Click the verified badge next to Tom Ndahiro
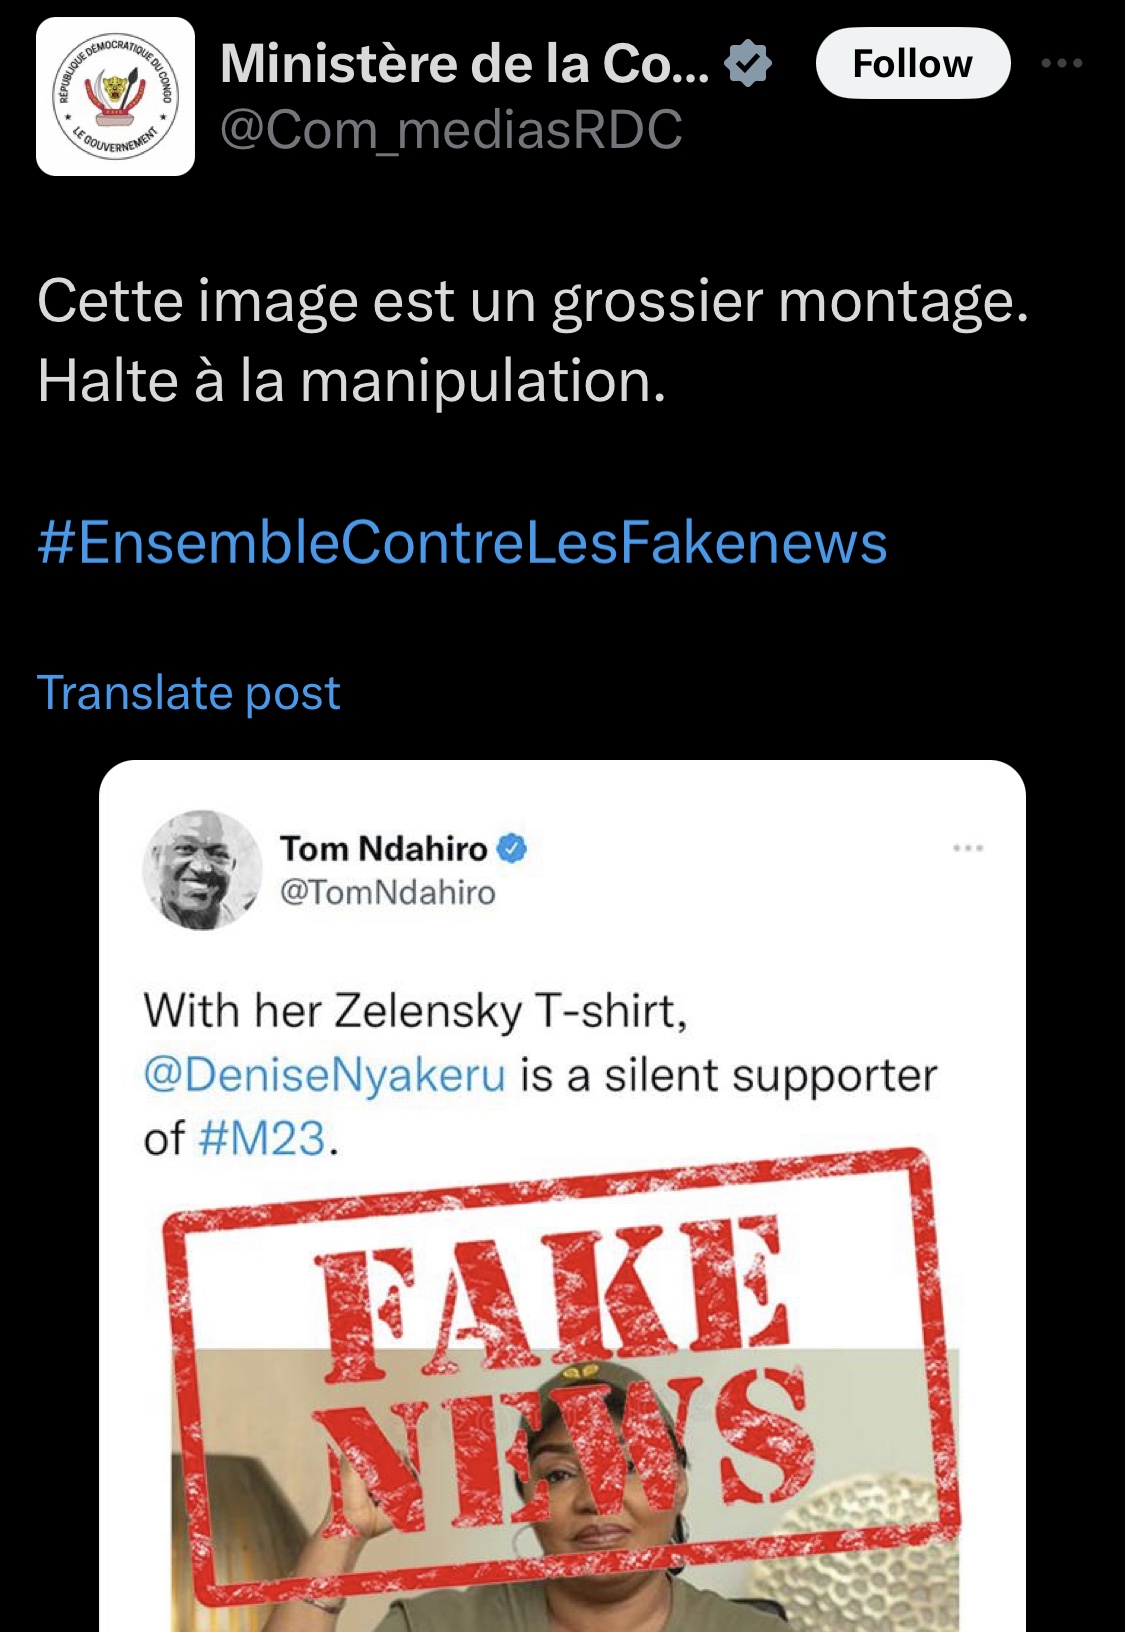1125x1632 pixels. (x=512, y=849)
